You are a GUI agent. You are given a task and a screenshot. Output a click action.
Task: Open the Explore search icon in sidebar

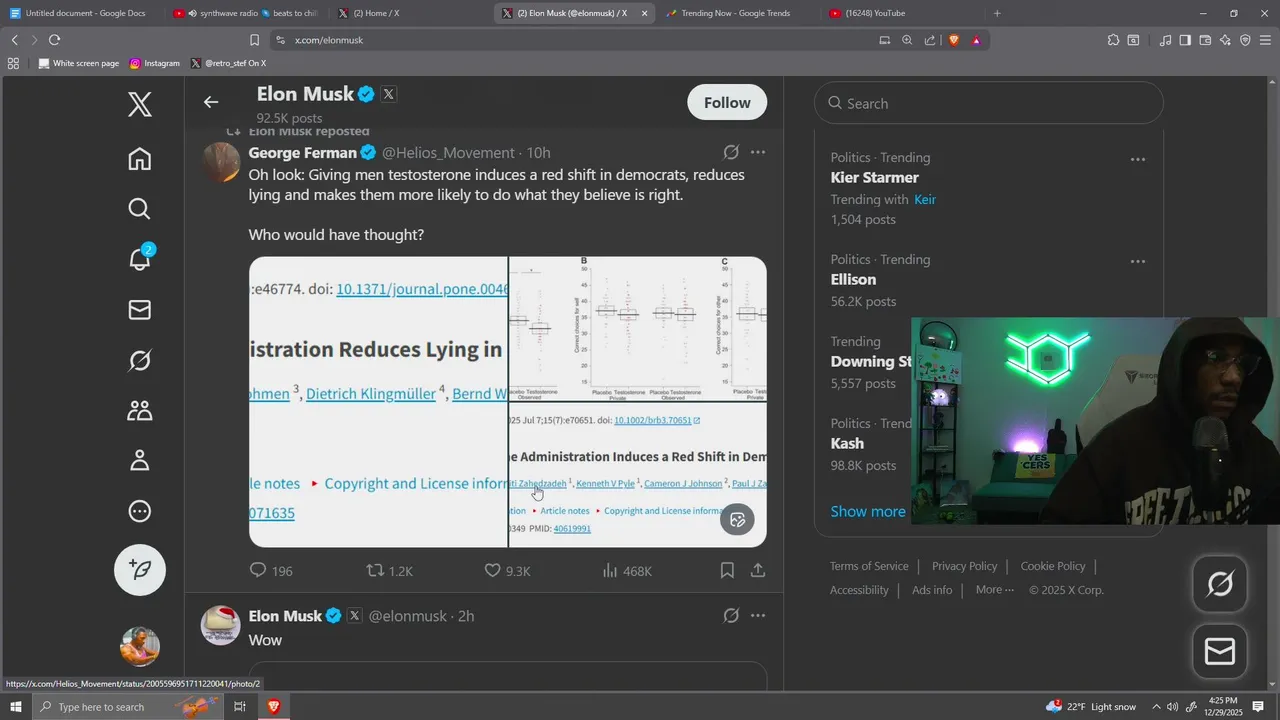point(140,208)
